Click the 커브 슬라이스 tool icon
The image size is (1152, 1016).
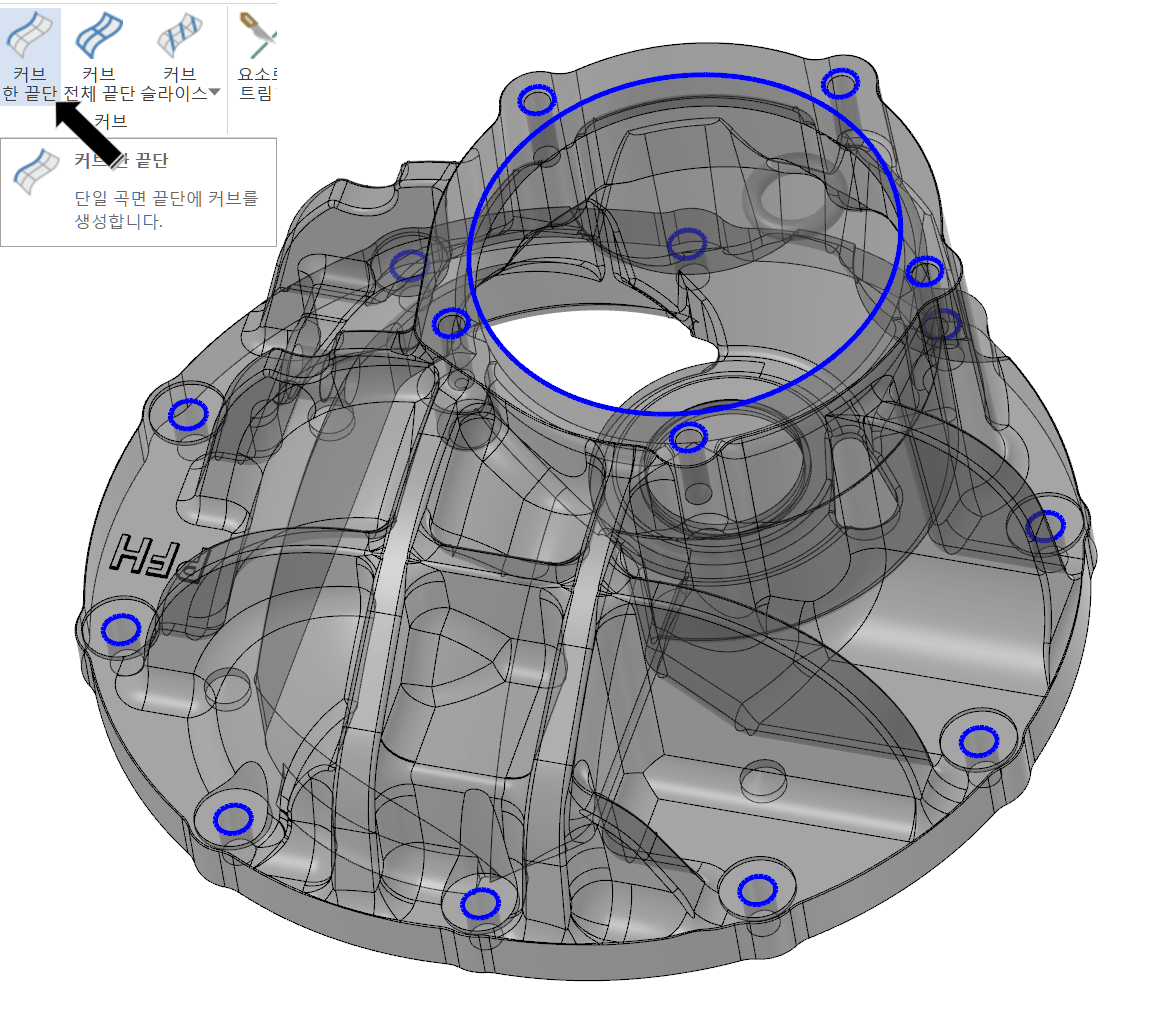[179, 35]
